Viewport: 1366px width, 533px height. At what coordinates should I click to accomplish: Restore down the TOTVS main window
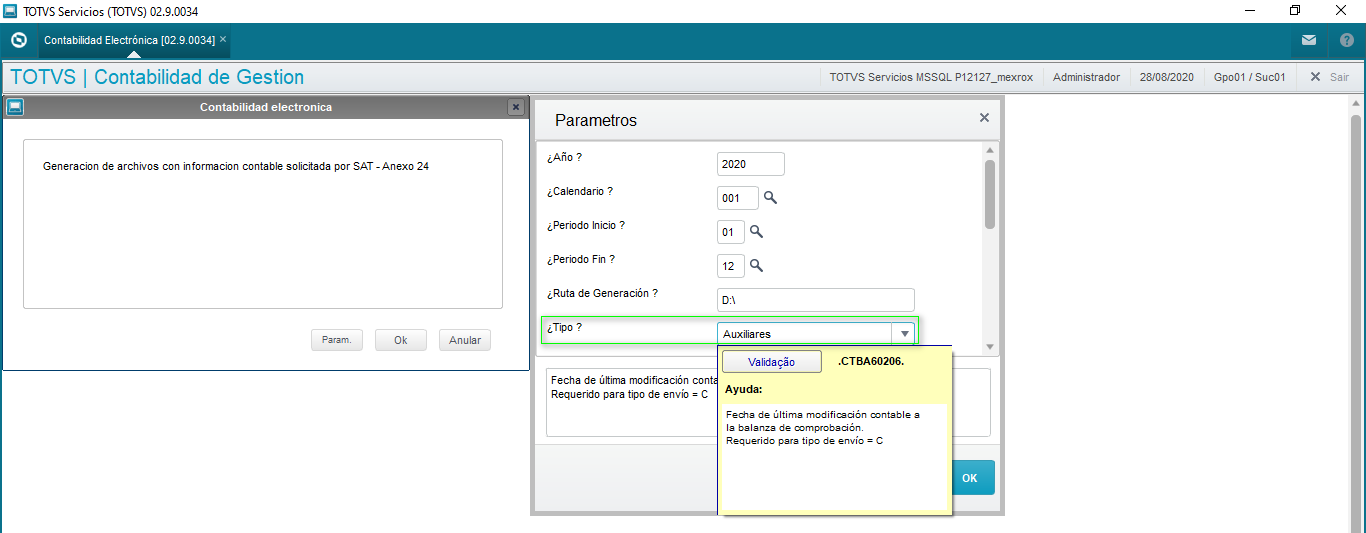[1295, 11]
